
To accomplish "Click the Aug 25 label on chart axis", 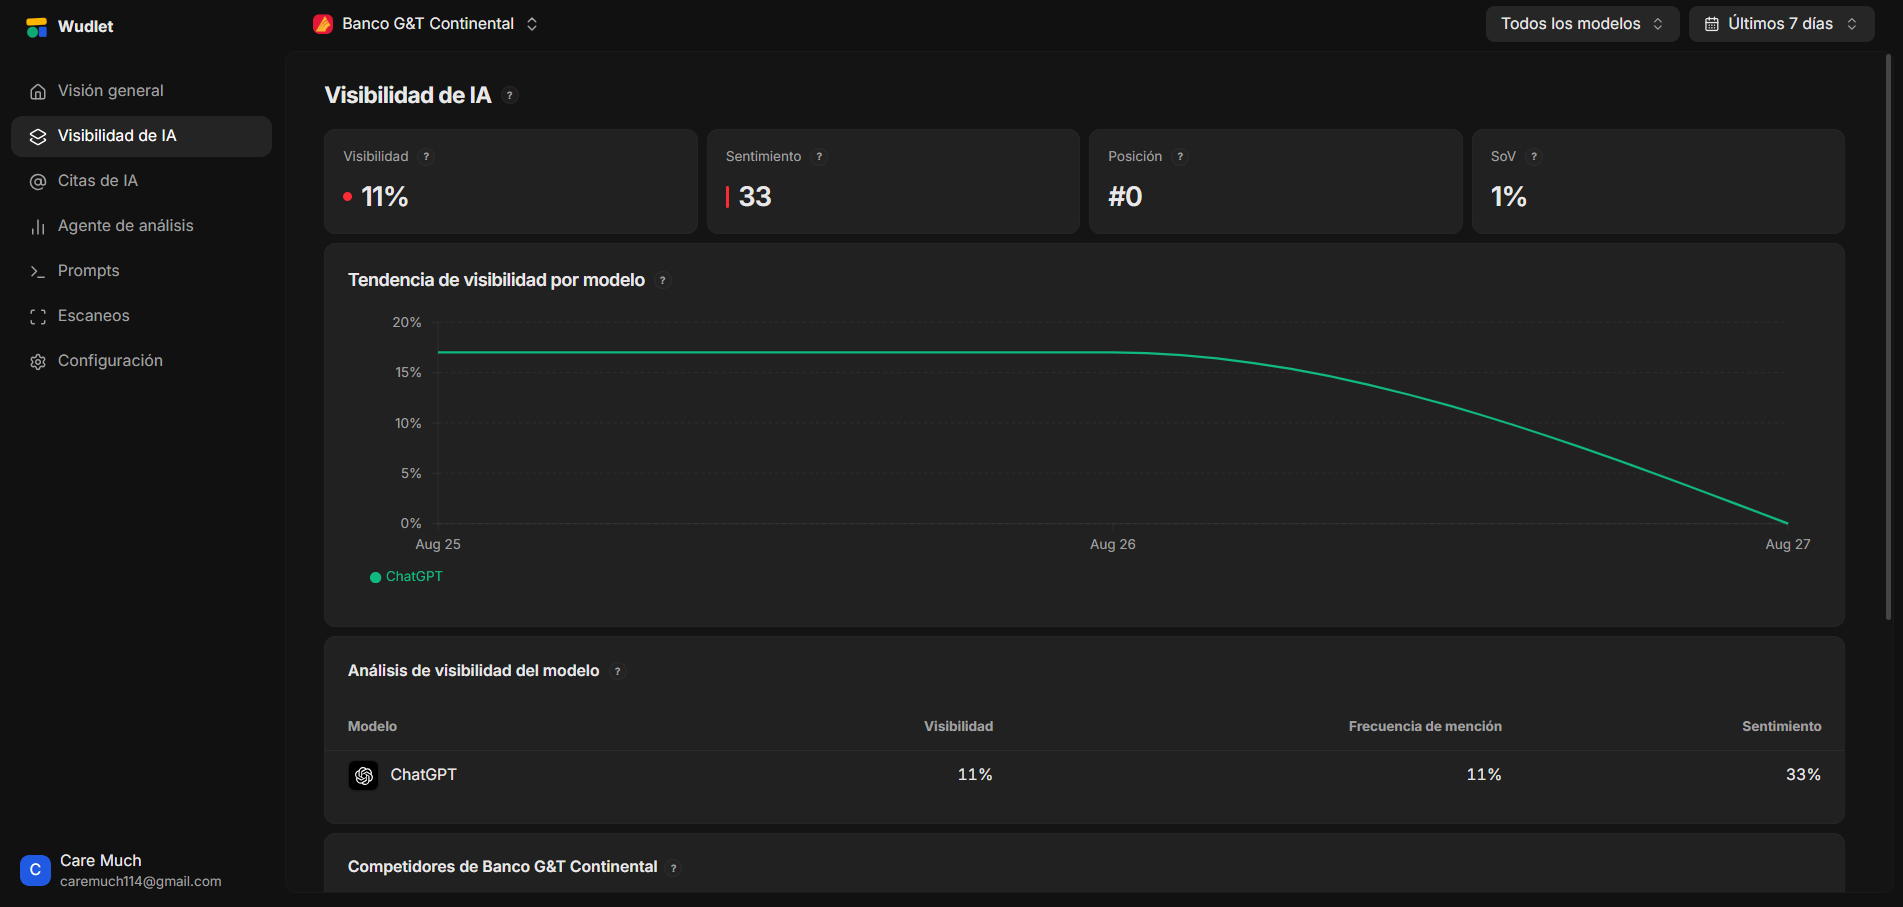I will [x=438, y=544].
